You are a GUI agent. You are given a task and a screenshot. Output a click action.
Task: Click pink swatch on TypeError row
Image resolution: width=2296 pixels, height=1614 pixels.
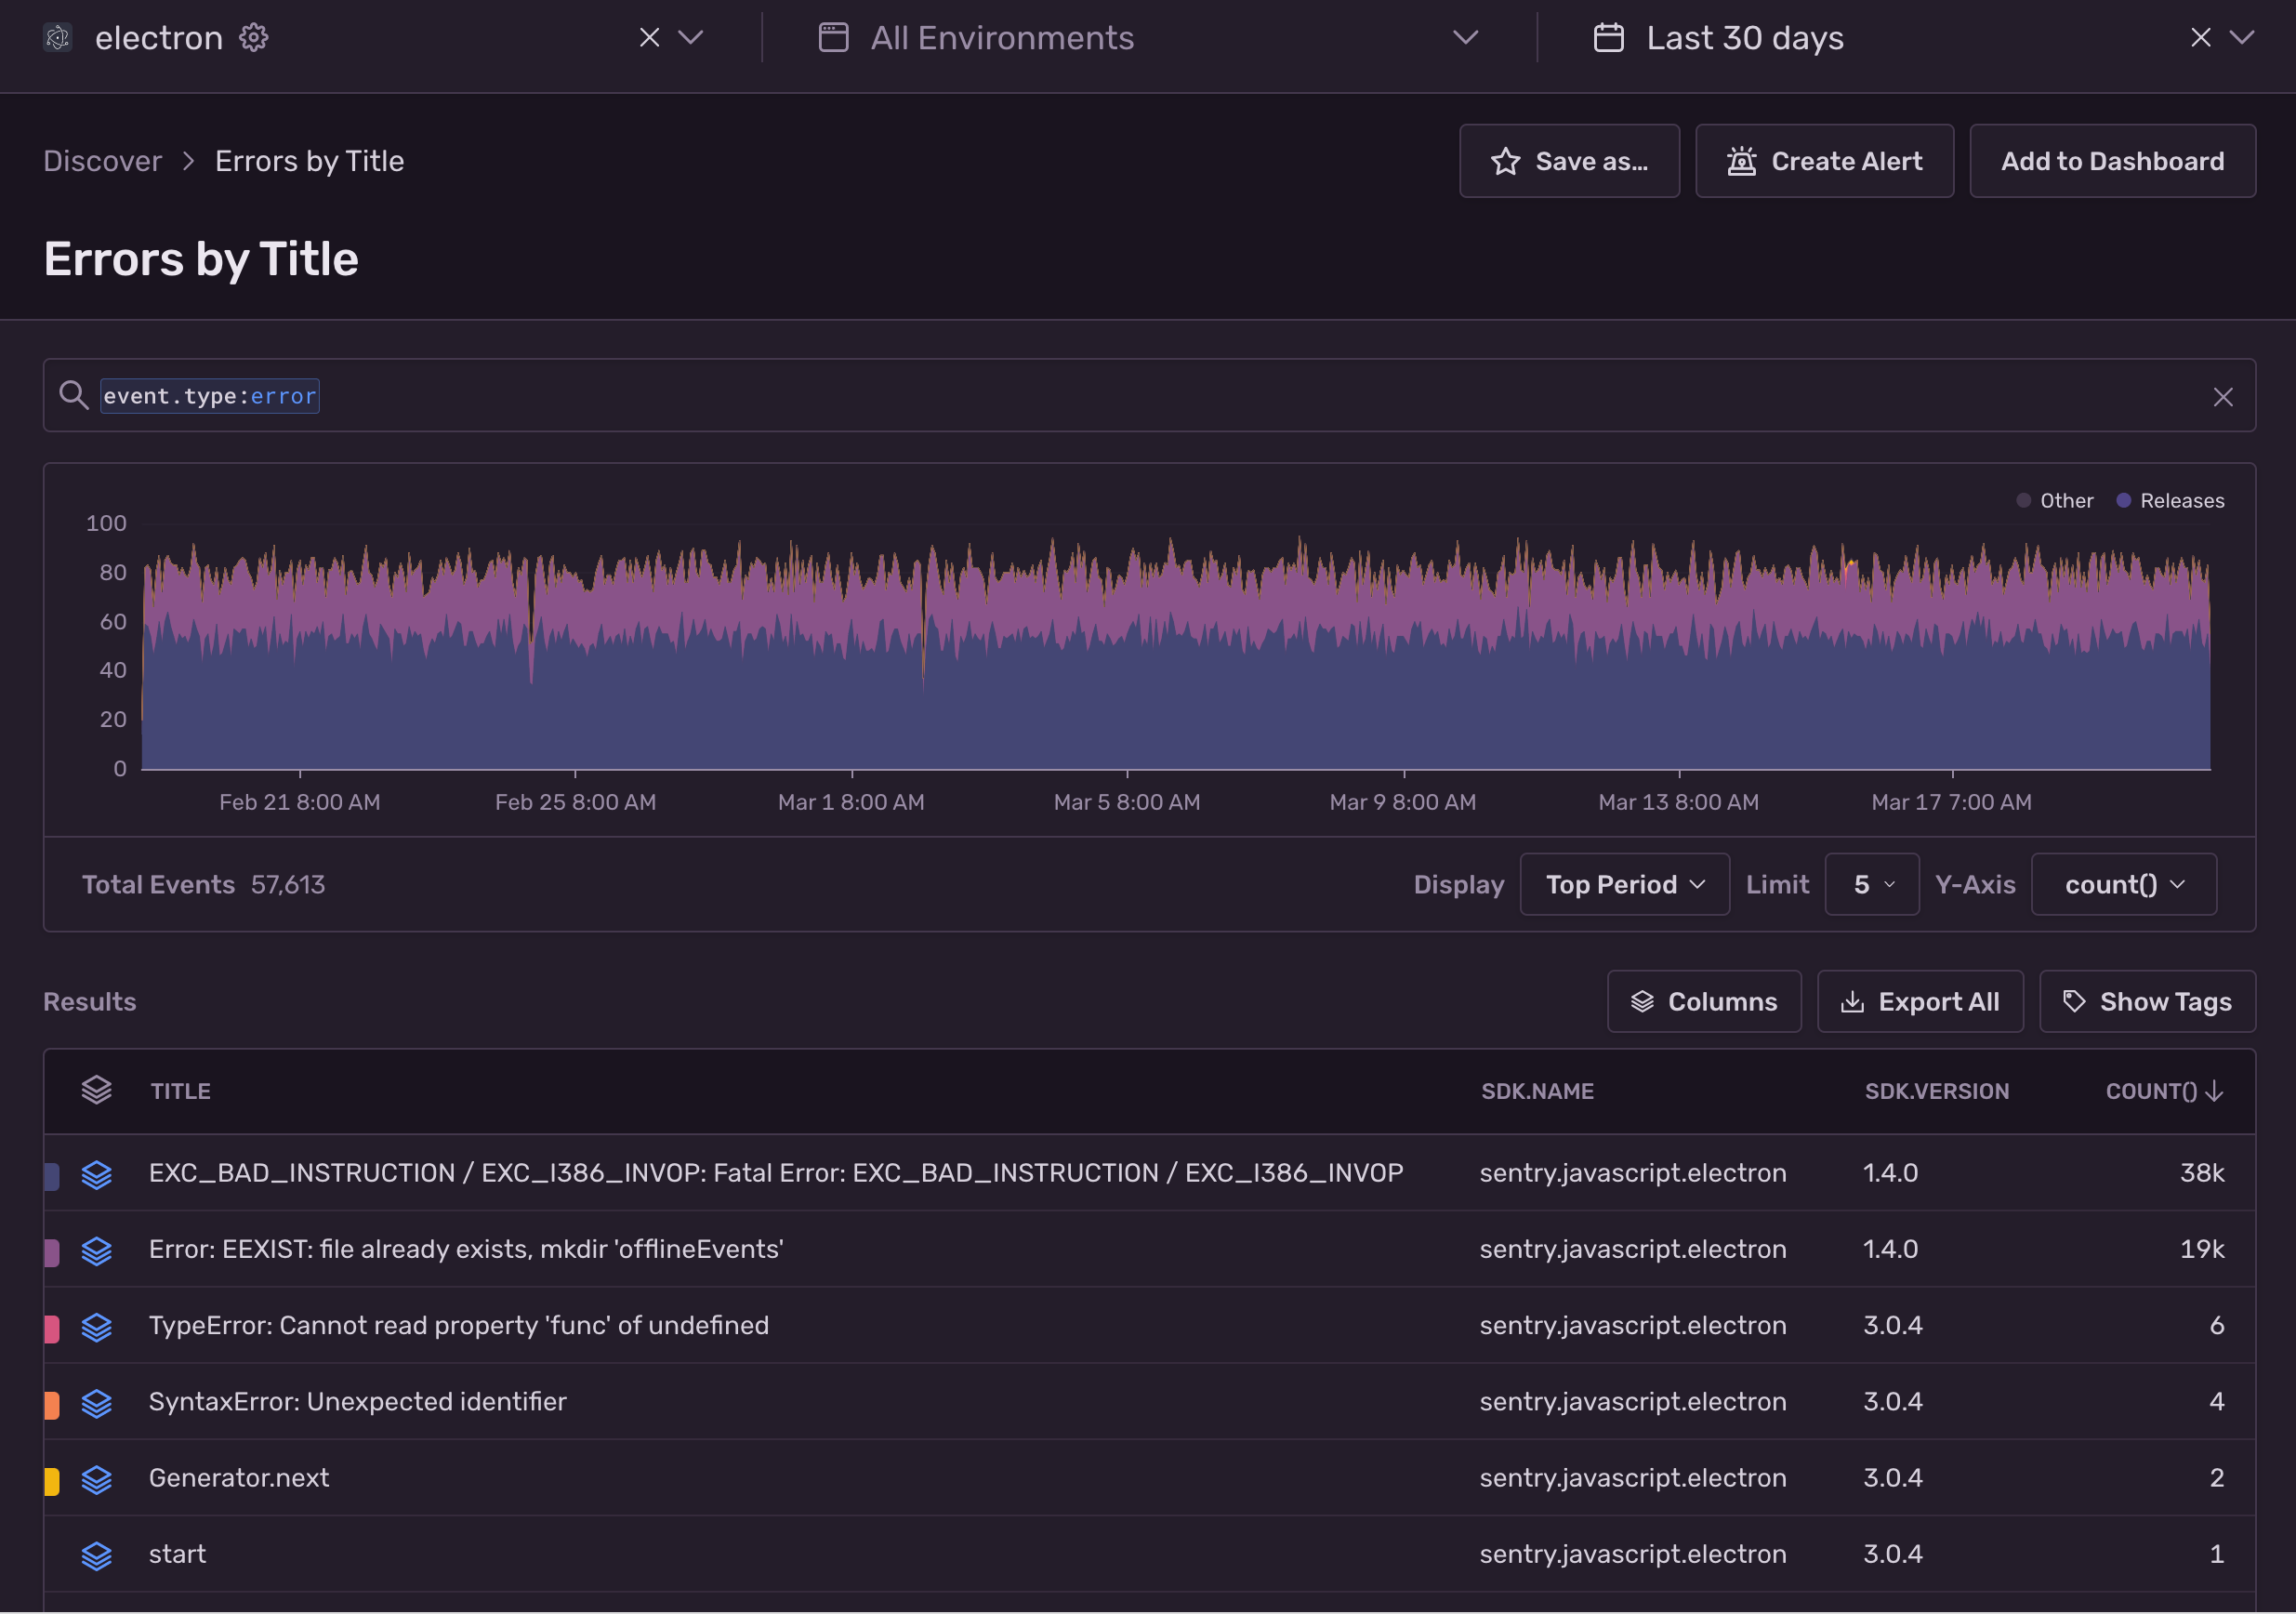52,1328
